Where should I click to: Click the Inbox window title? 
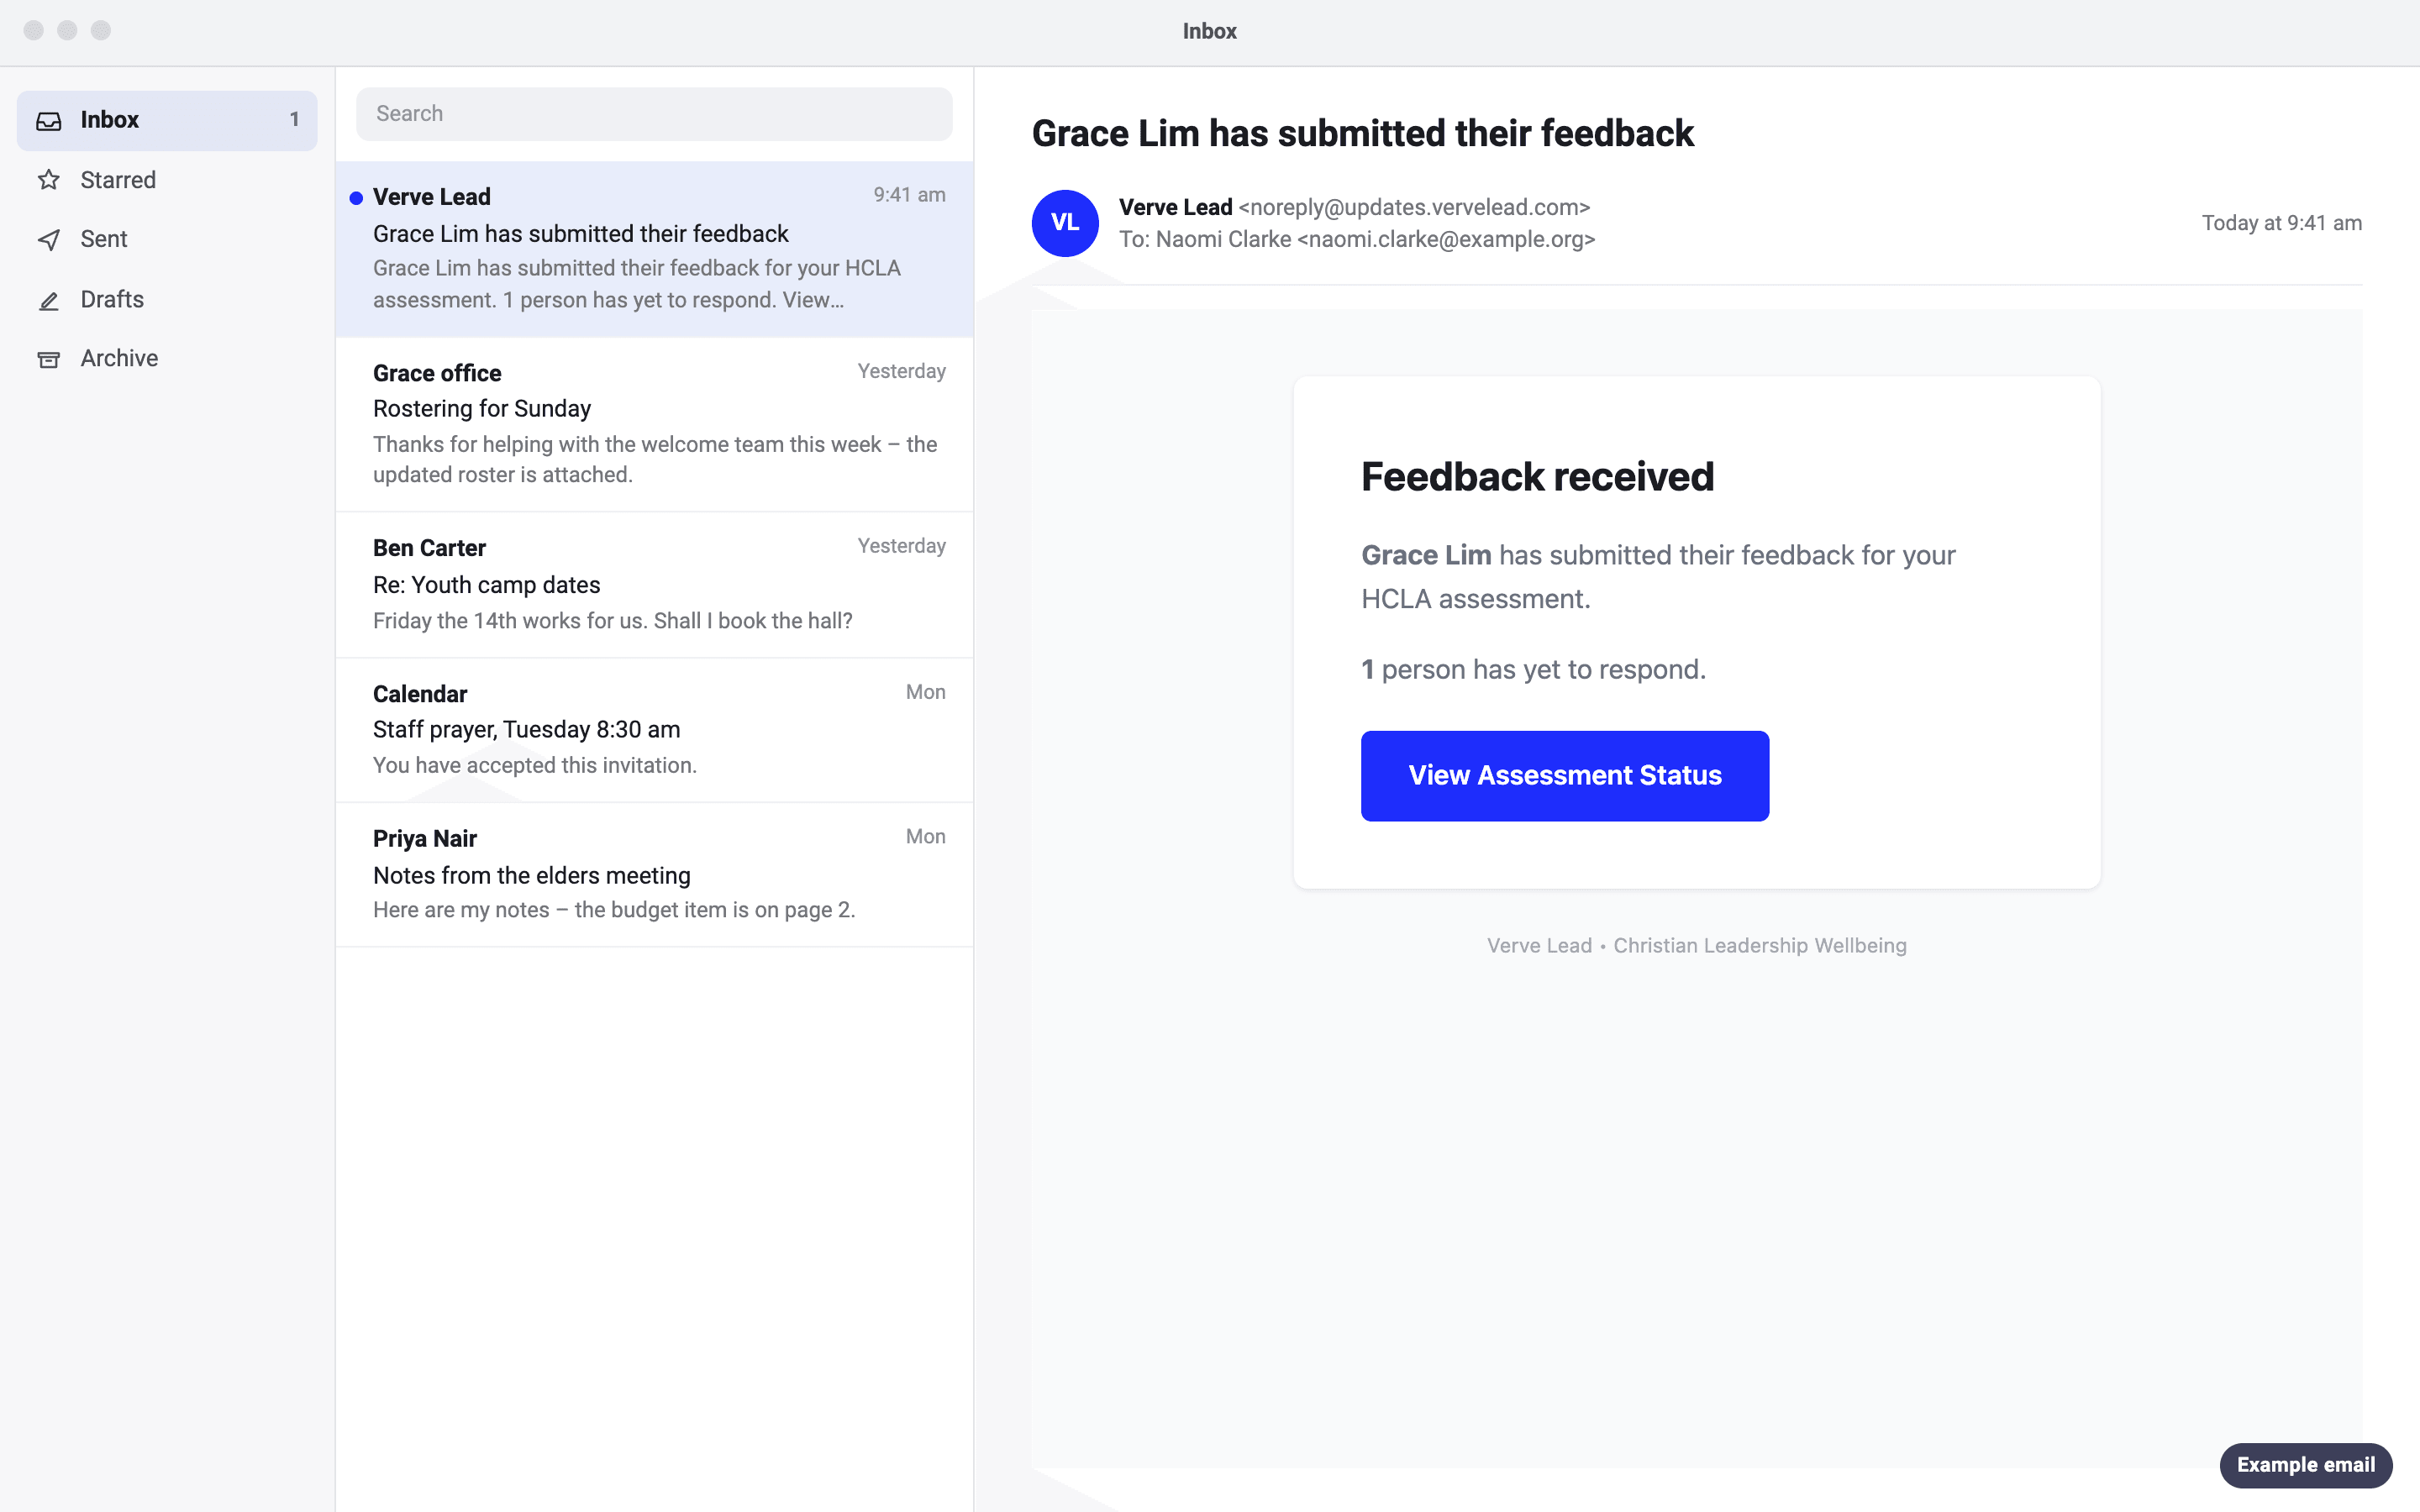[x=1210, y=31]
